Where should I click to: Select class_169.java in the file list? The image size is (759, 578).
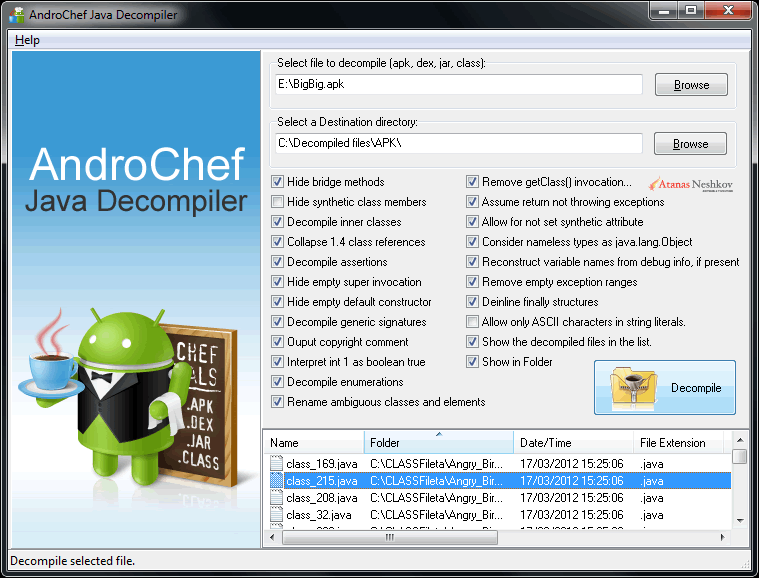[x=321, y=464]
